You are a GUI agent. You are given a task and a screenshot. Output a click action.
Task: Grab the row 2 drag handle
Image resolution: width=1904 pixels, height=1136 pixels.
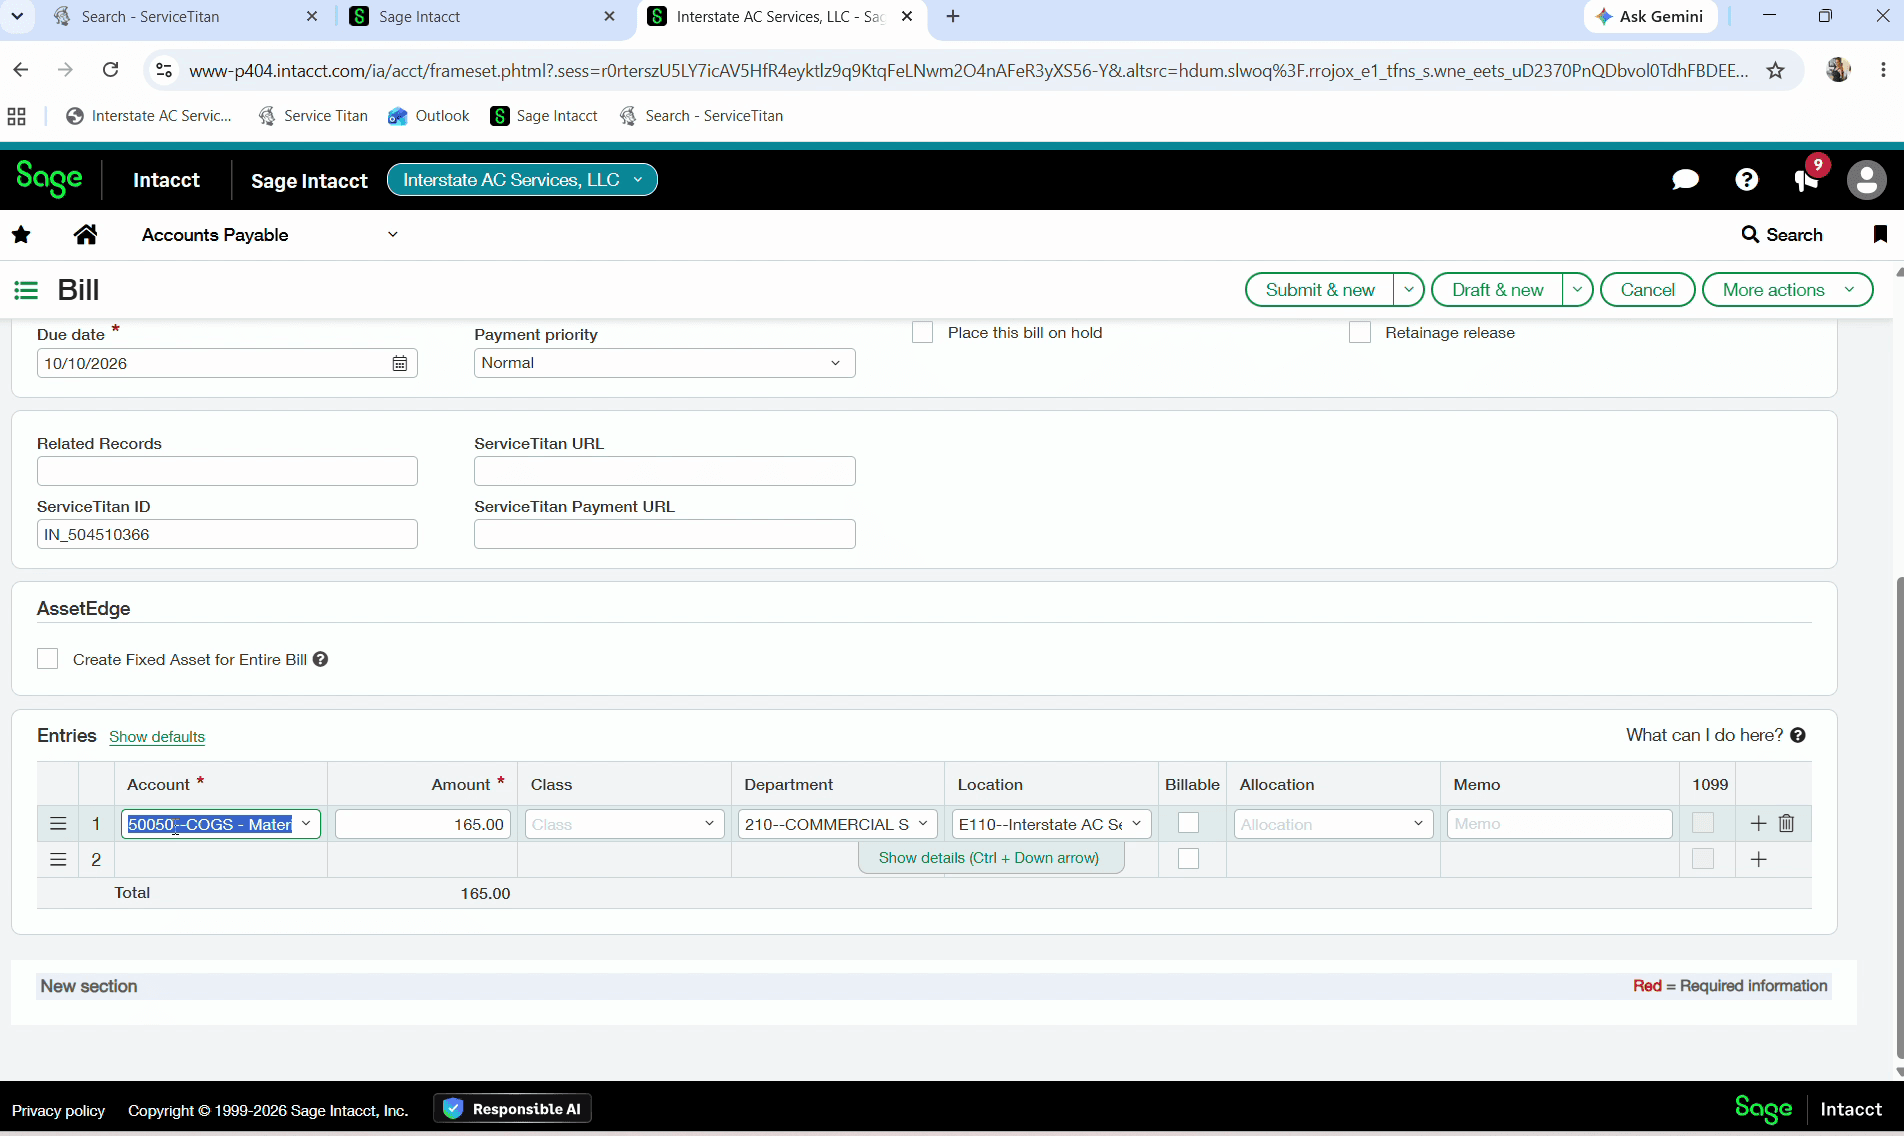pos(58,860)
